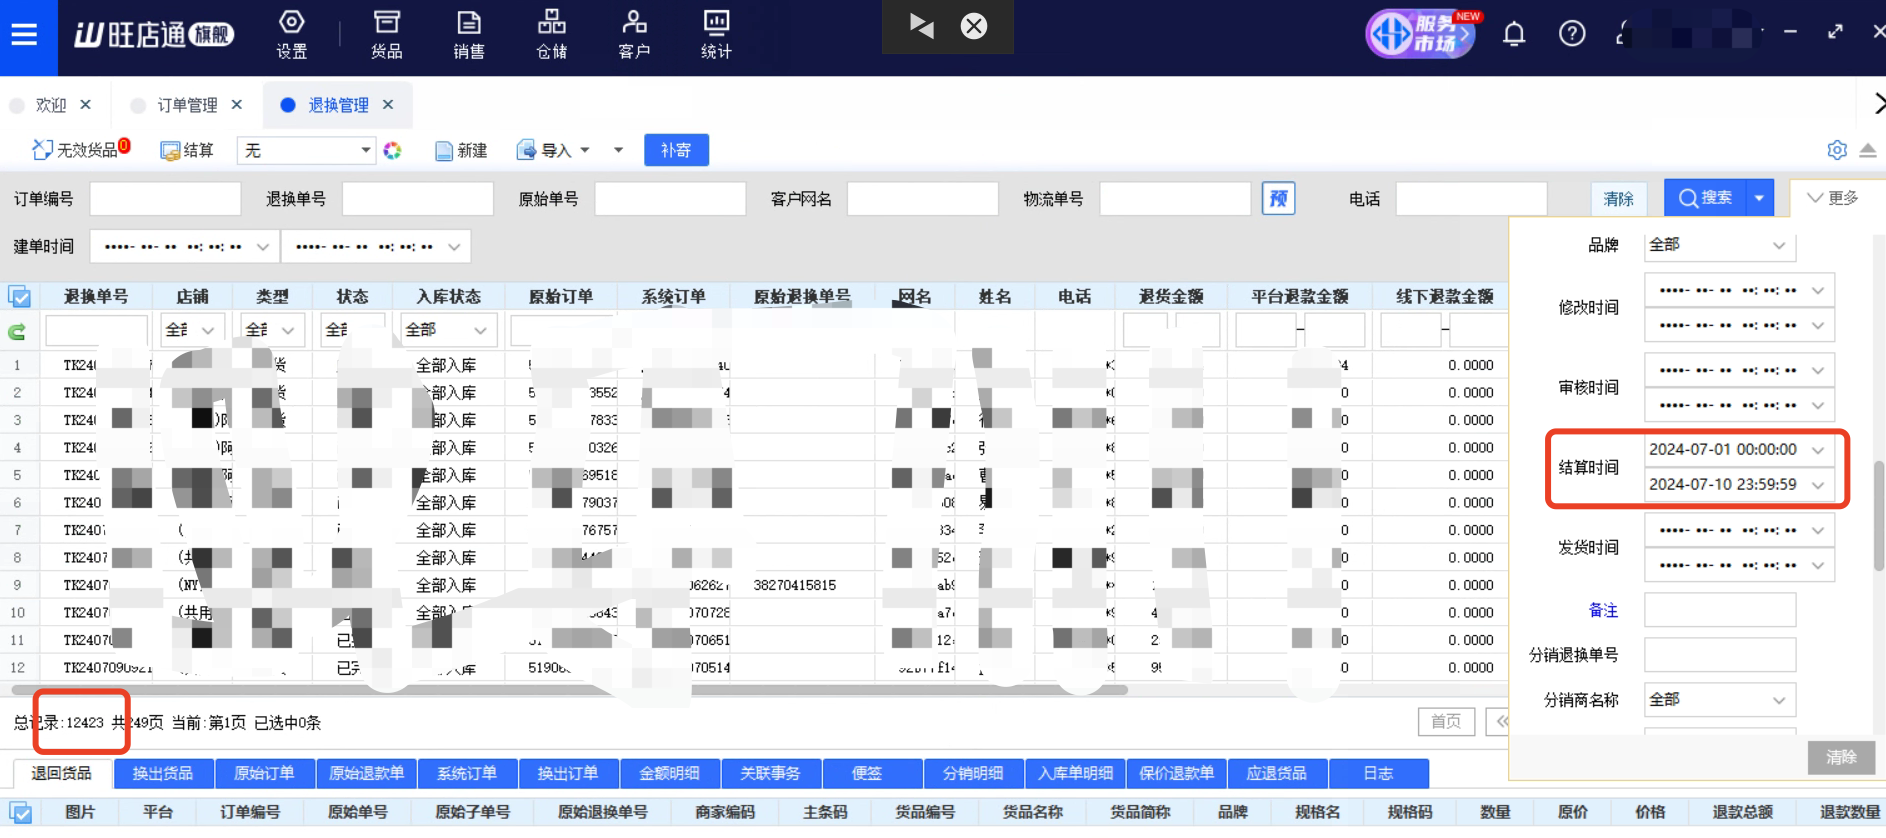Expand the 分销商名称 dropdown
This screenshot has width=1886, height=838.
(x=1778, y=700)
